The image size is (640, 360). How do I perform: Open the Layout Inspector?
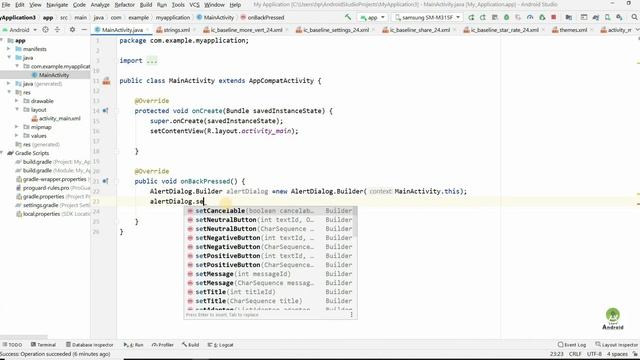pyautogui.click(x=616, y=345)
